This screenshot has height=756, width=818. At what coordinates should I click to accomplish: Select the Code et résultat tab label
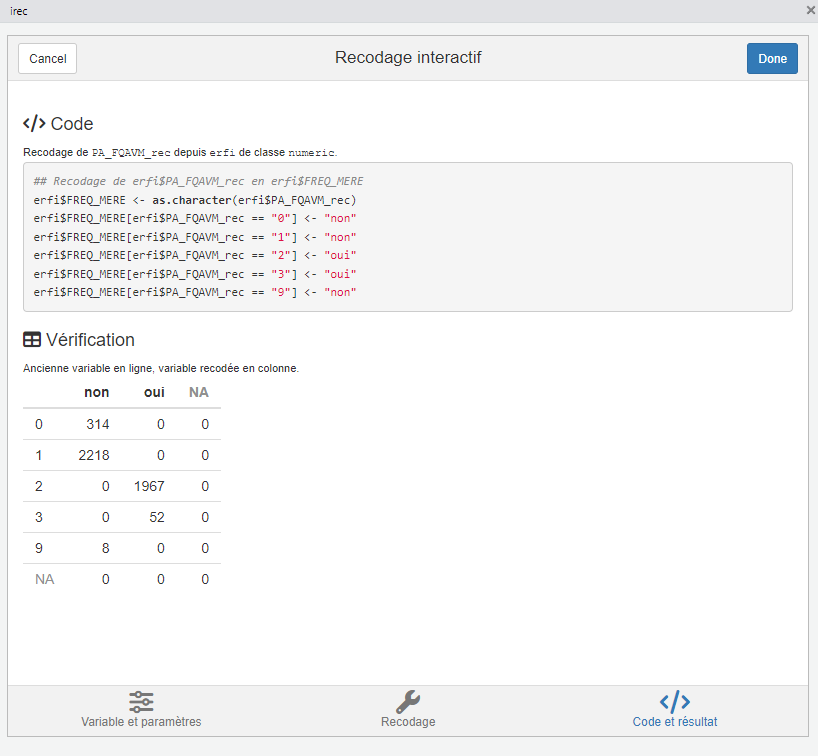click(675, 722)
